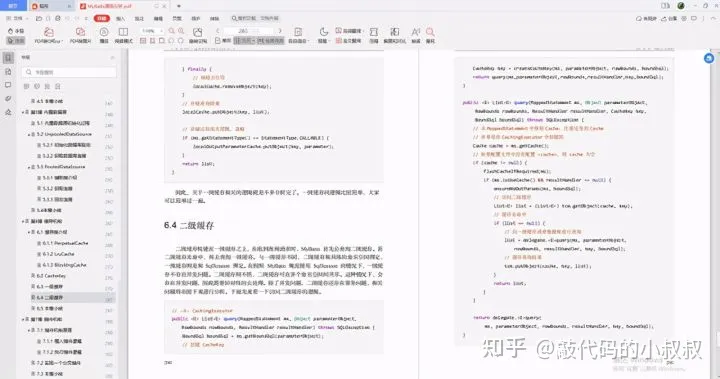The height and width of the screenshot is (379, 720).
Task: Open new tab plus button
Action: [x=179, y=6]
